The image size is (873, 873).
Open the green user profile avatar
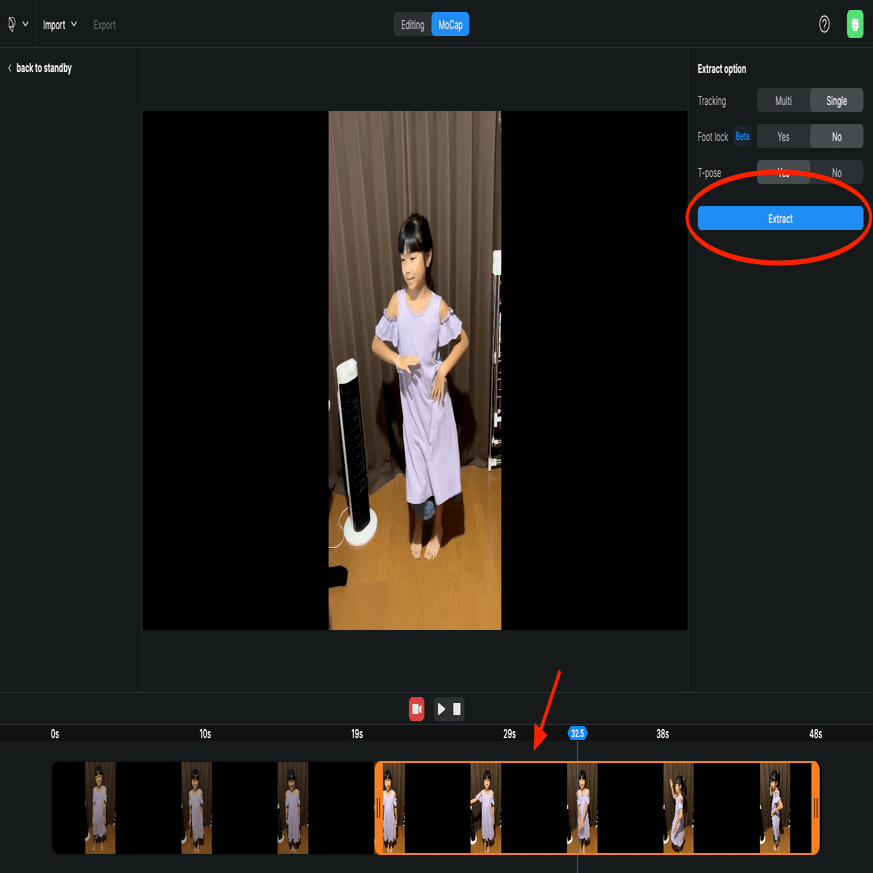(x=855, y=24)
